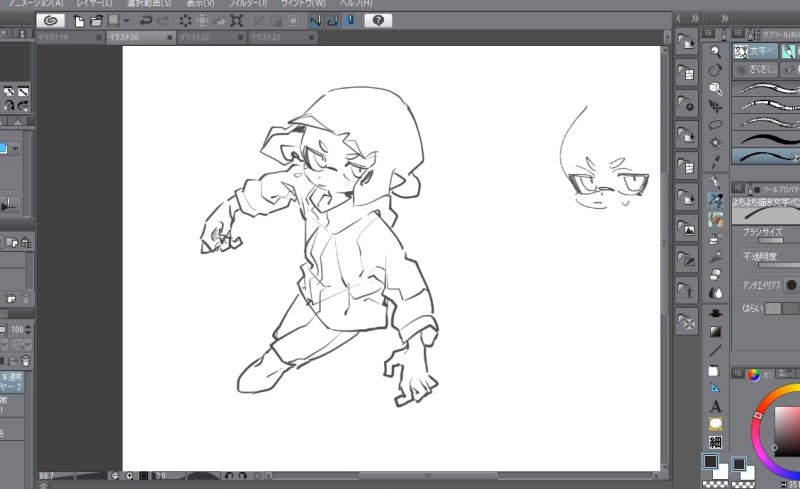This screenshot has width=800, height=489.
Task: Click the Fill bucket icon in command bar
Action: (219, 21)
